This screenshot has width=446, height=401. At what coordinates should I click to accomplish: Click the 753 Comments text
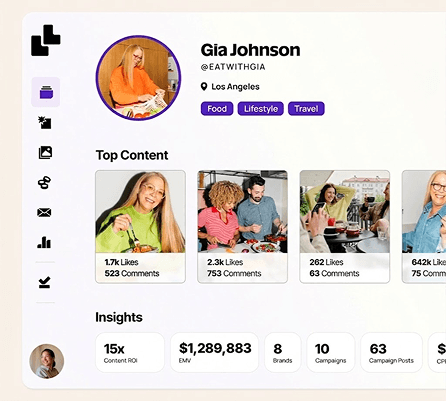click(234, 273)
